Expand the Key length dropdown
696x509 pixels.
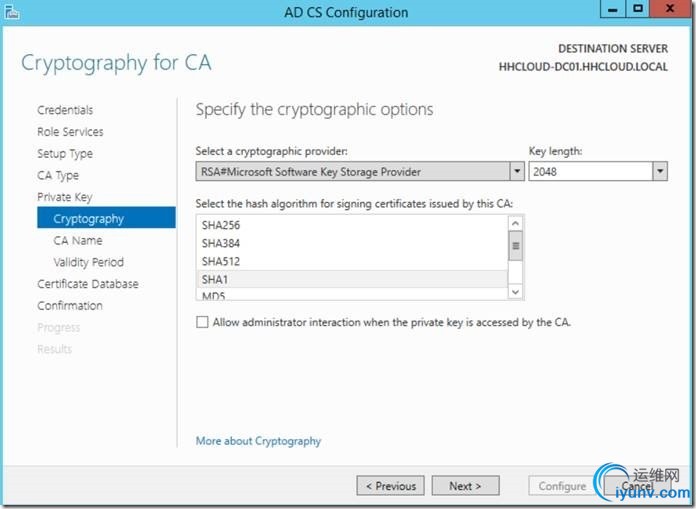pos(660,172)
